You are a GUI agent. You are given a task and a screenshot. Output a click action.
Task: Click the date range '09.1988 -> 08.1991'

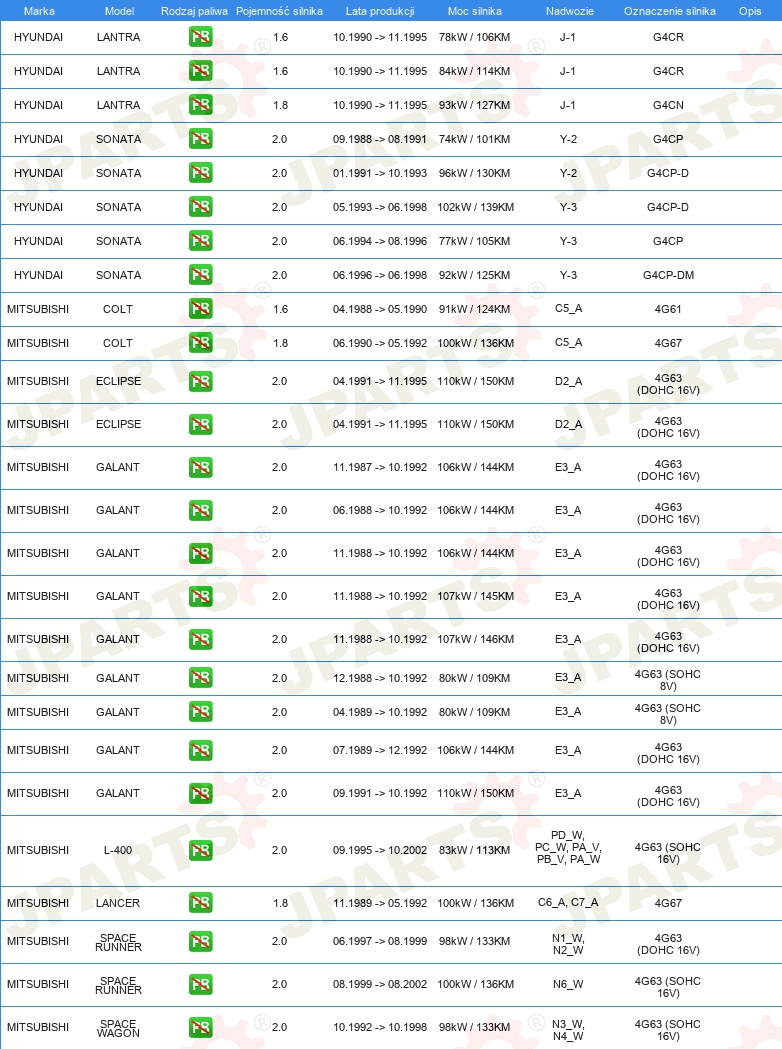pyautogui.click(x=380, y=139)
